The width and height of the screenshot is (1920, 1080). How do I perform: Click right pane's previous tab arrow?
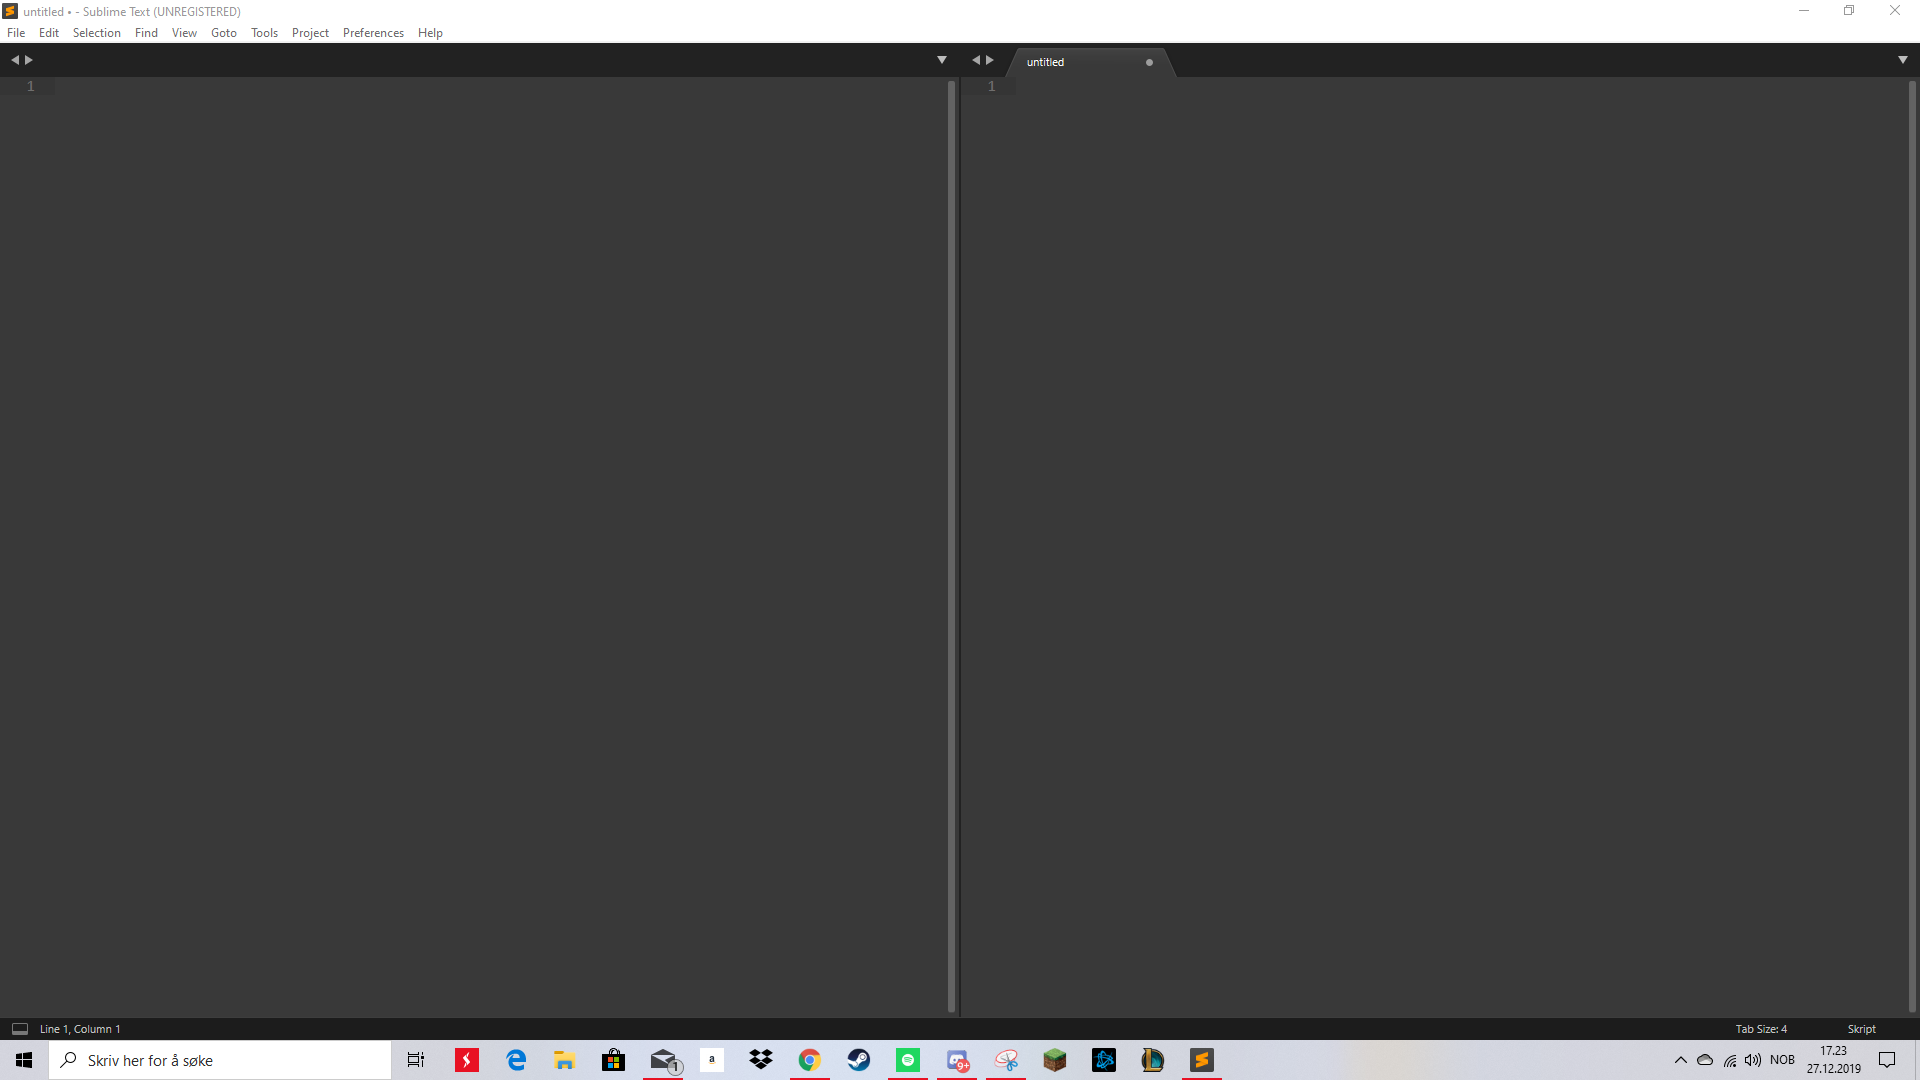(x=976, y=60)
